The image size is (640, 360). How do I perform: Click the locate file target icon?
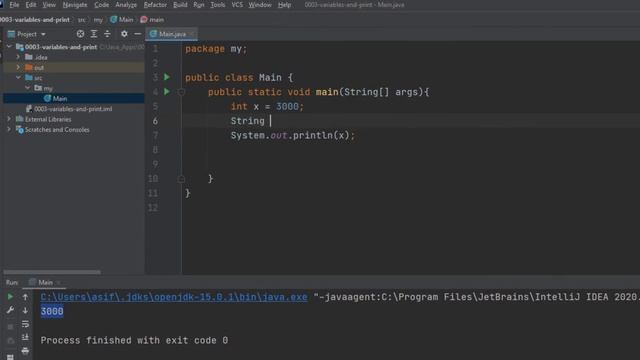80,34
